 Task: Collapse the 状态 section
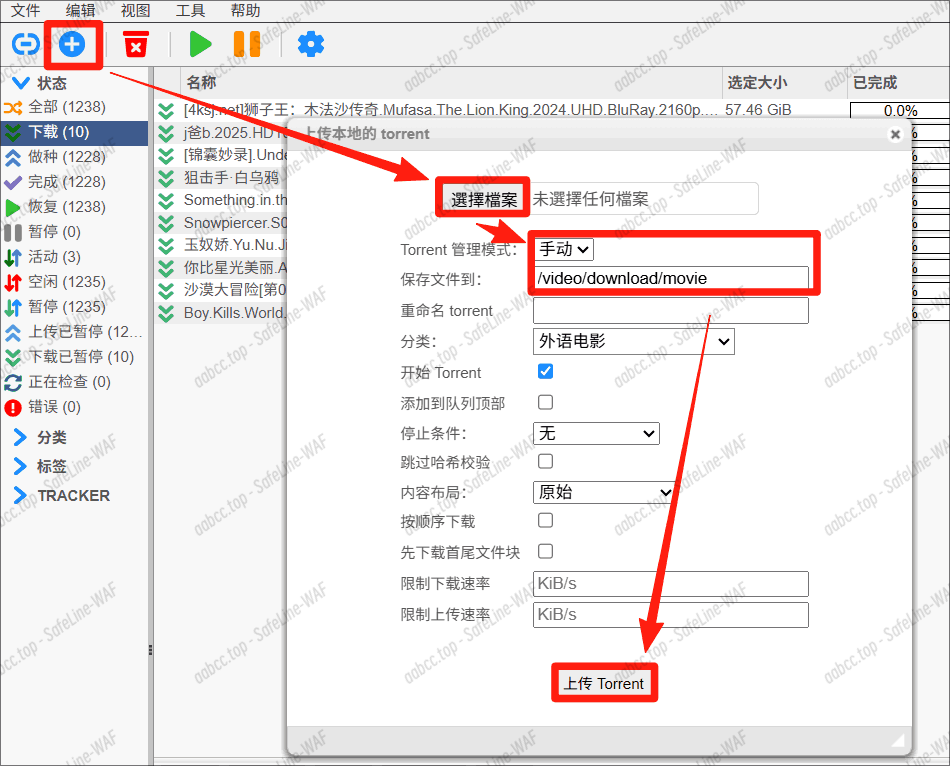click(21, 82)
